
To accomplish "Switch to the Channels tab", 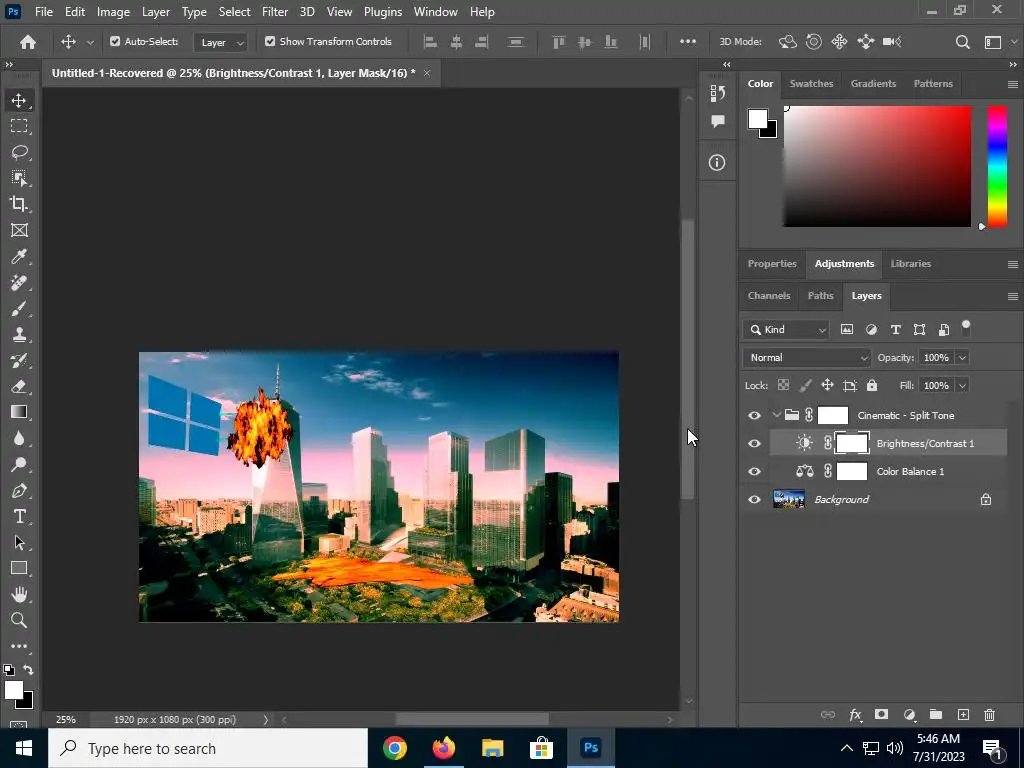I will [x=769, y=296].
